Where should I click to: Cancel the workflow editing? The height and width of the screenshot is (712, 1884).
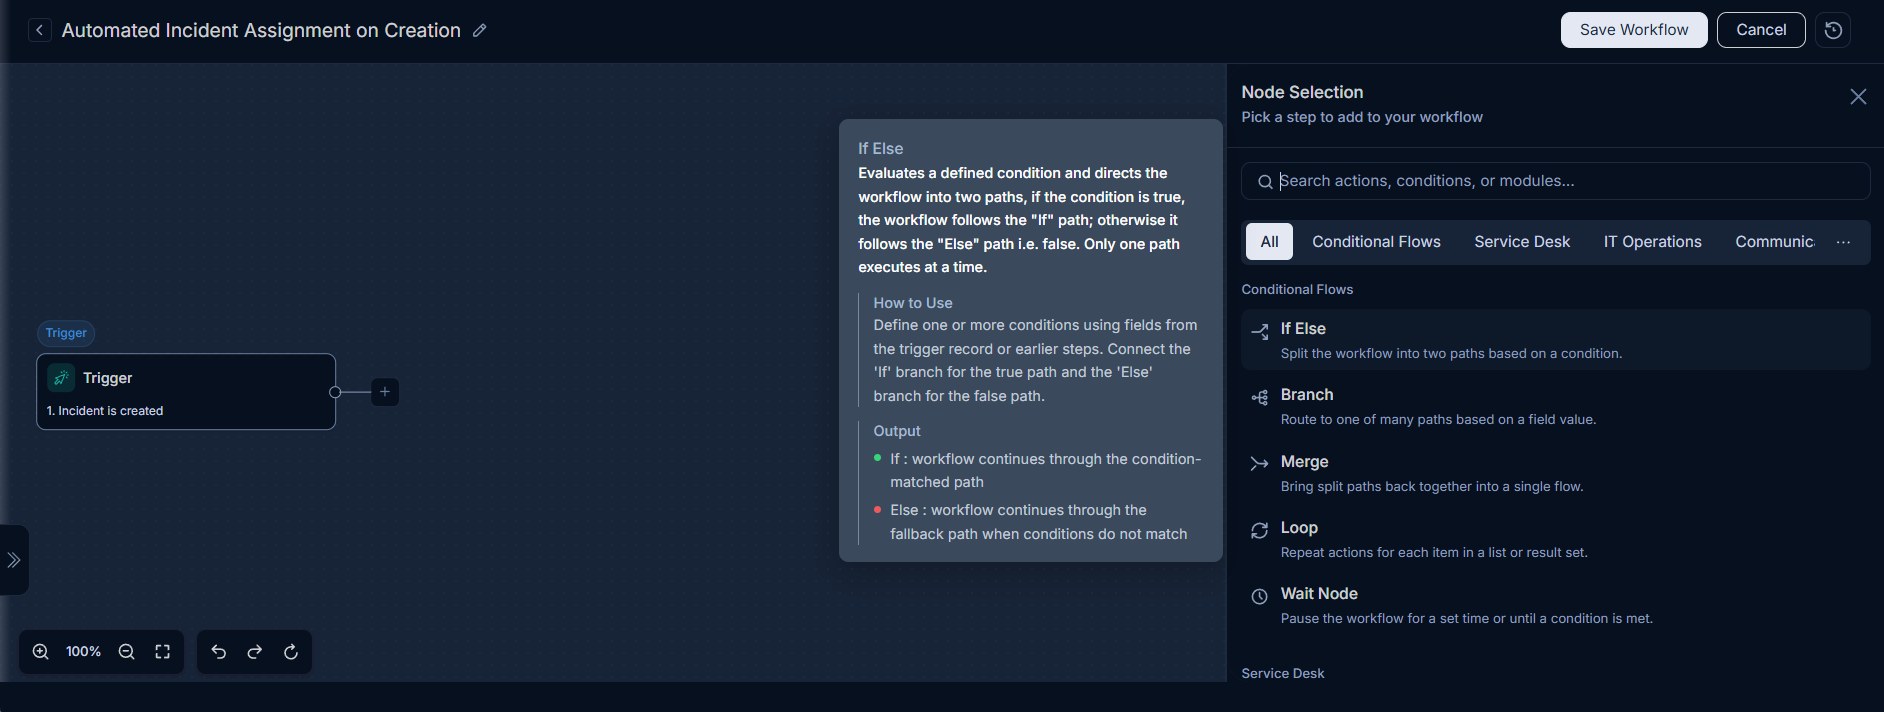pos(1761,30)
